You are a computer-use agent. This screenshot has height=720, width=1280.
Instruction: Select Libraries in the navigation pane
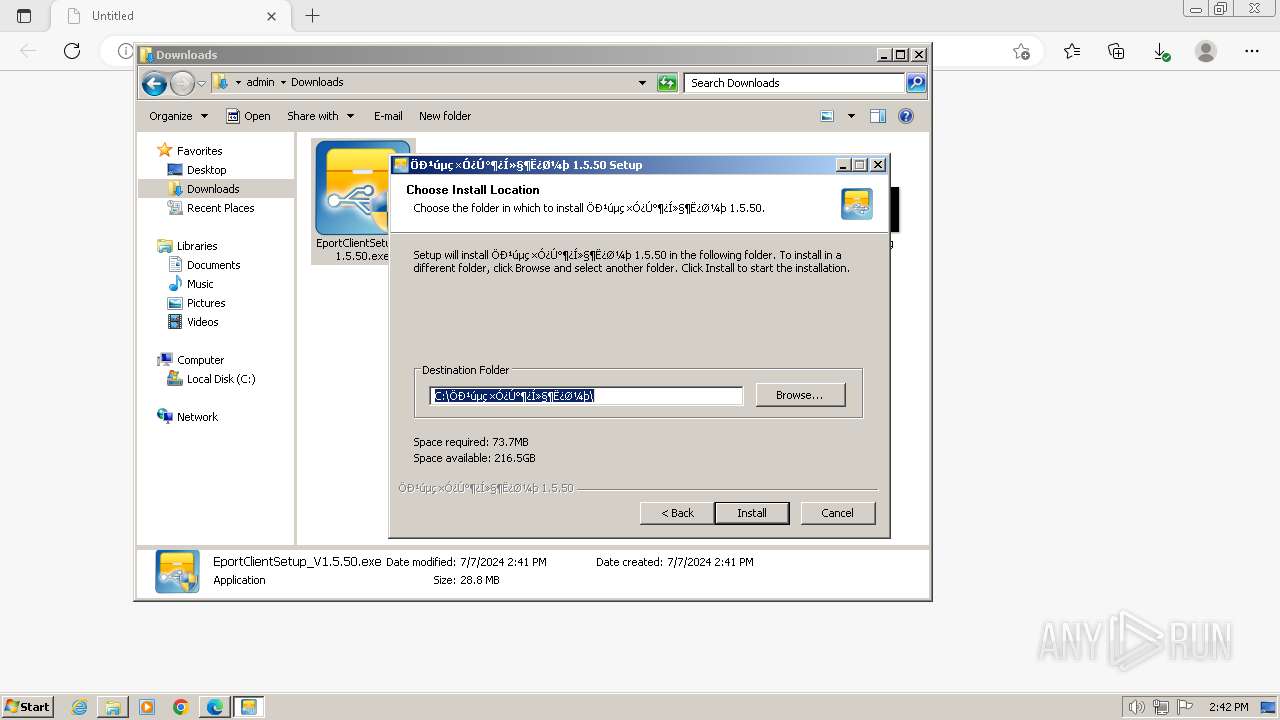pyautogui.click(x=197, y=246)
